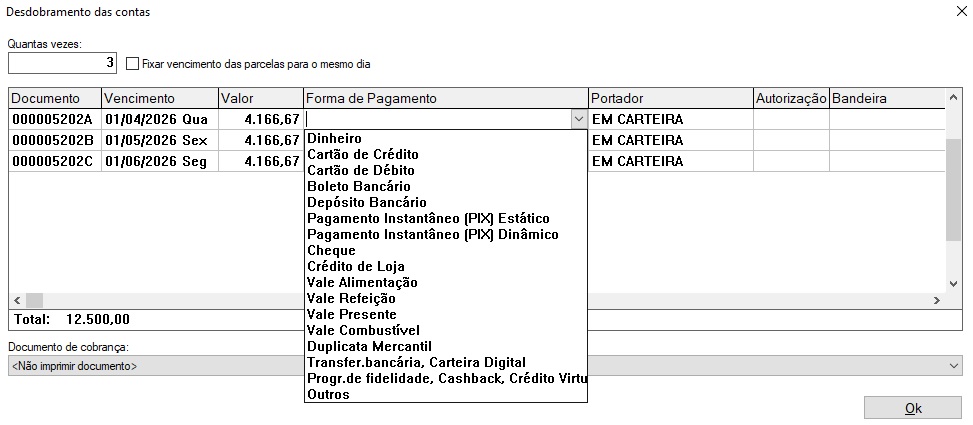Click the vertical scrollbar of the grid
The height and width of the screenshot is (425, 973).
tap(953, 190)
